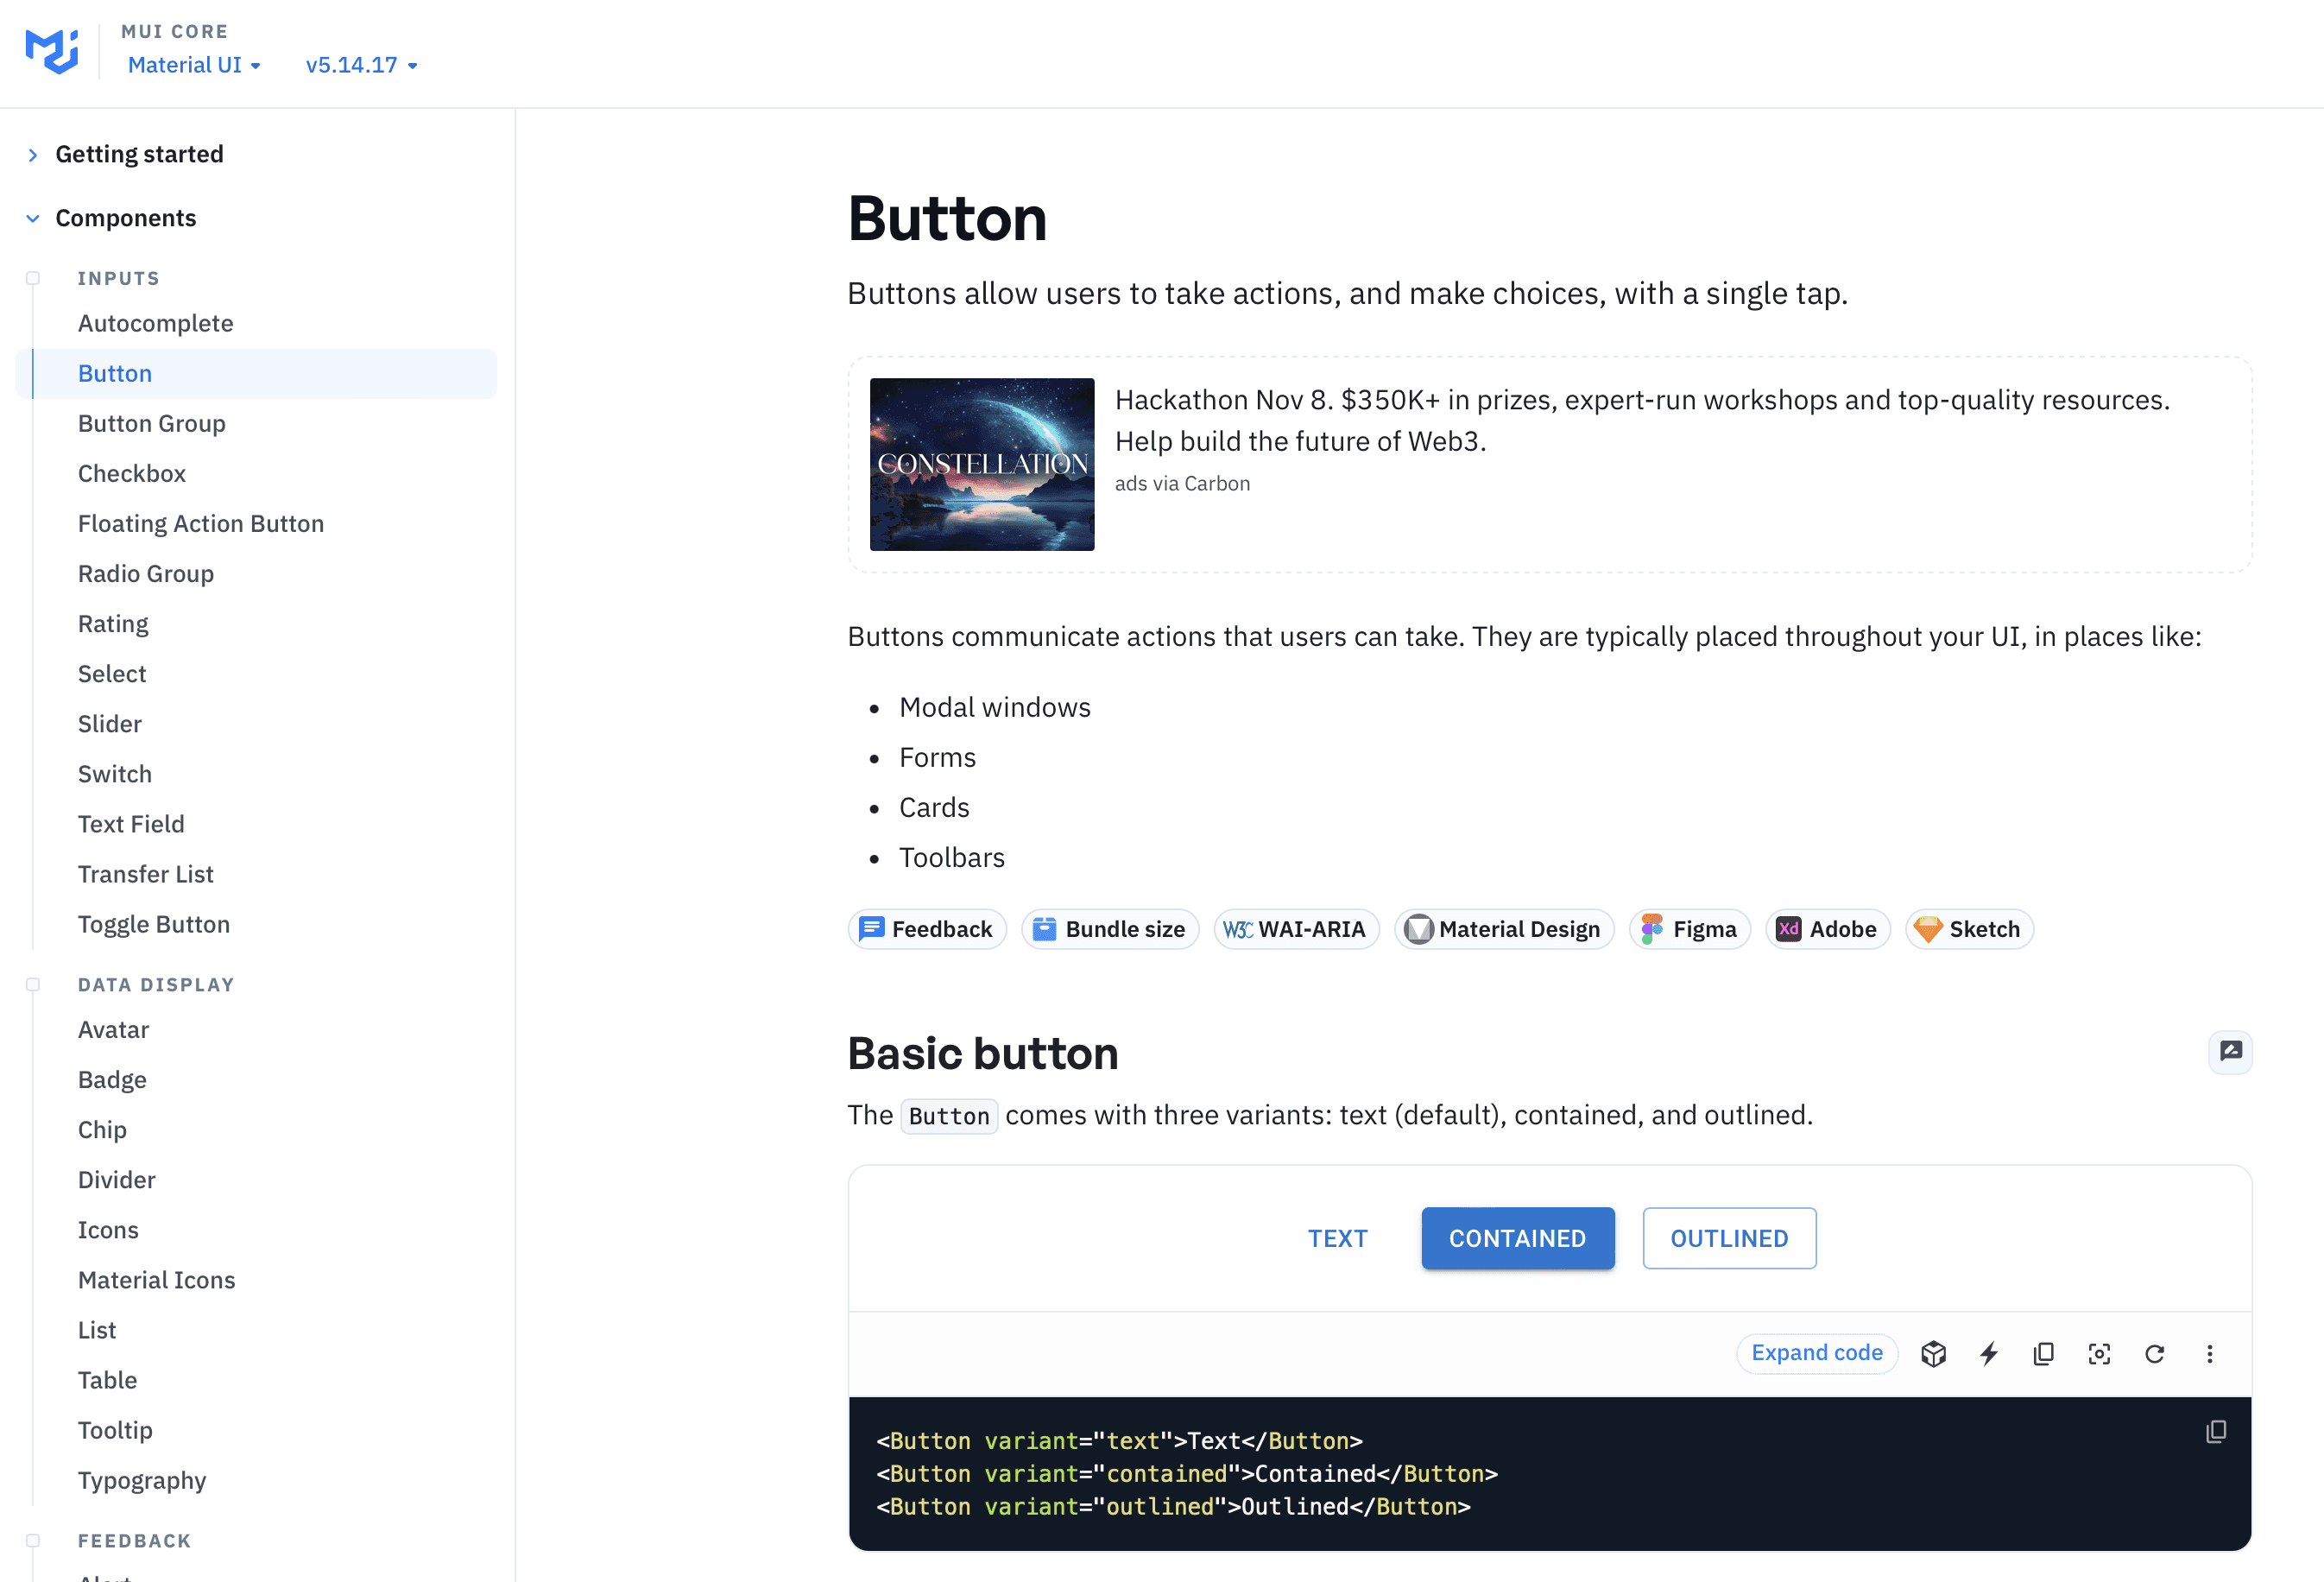Open the v5.14.17 version dropdown
This screenshot has height=1582, width=2324.
[361, 65]
